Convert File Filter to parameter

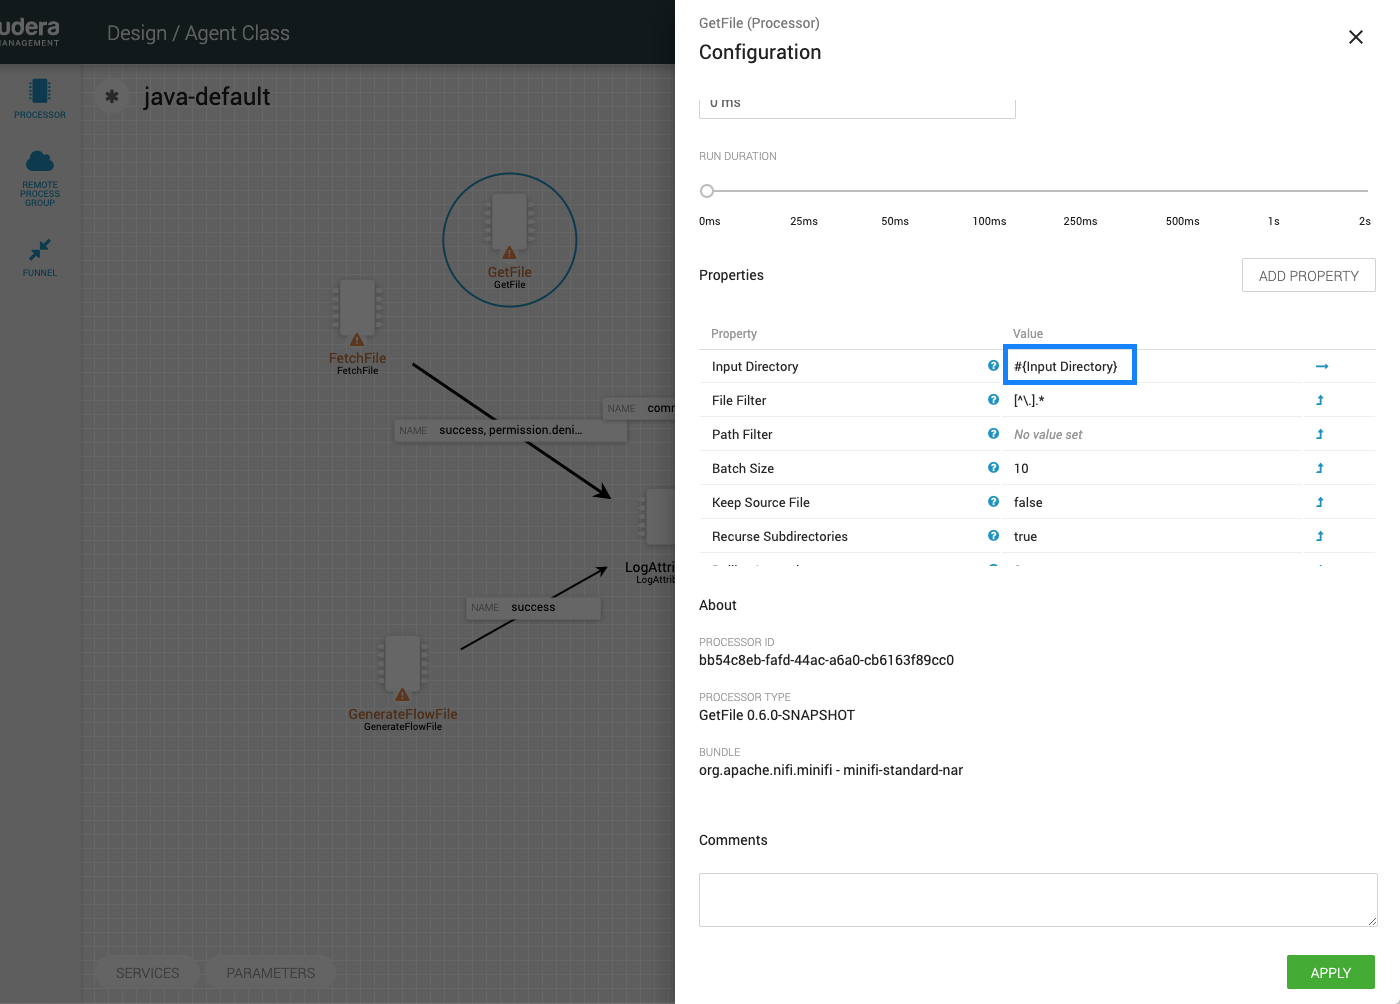pos(1320,400)
